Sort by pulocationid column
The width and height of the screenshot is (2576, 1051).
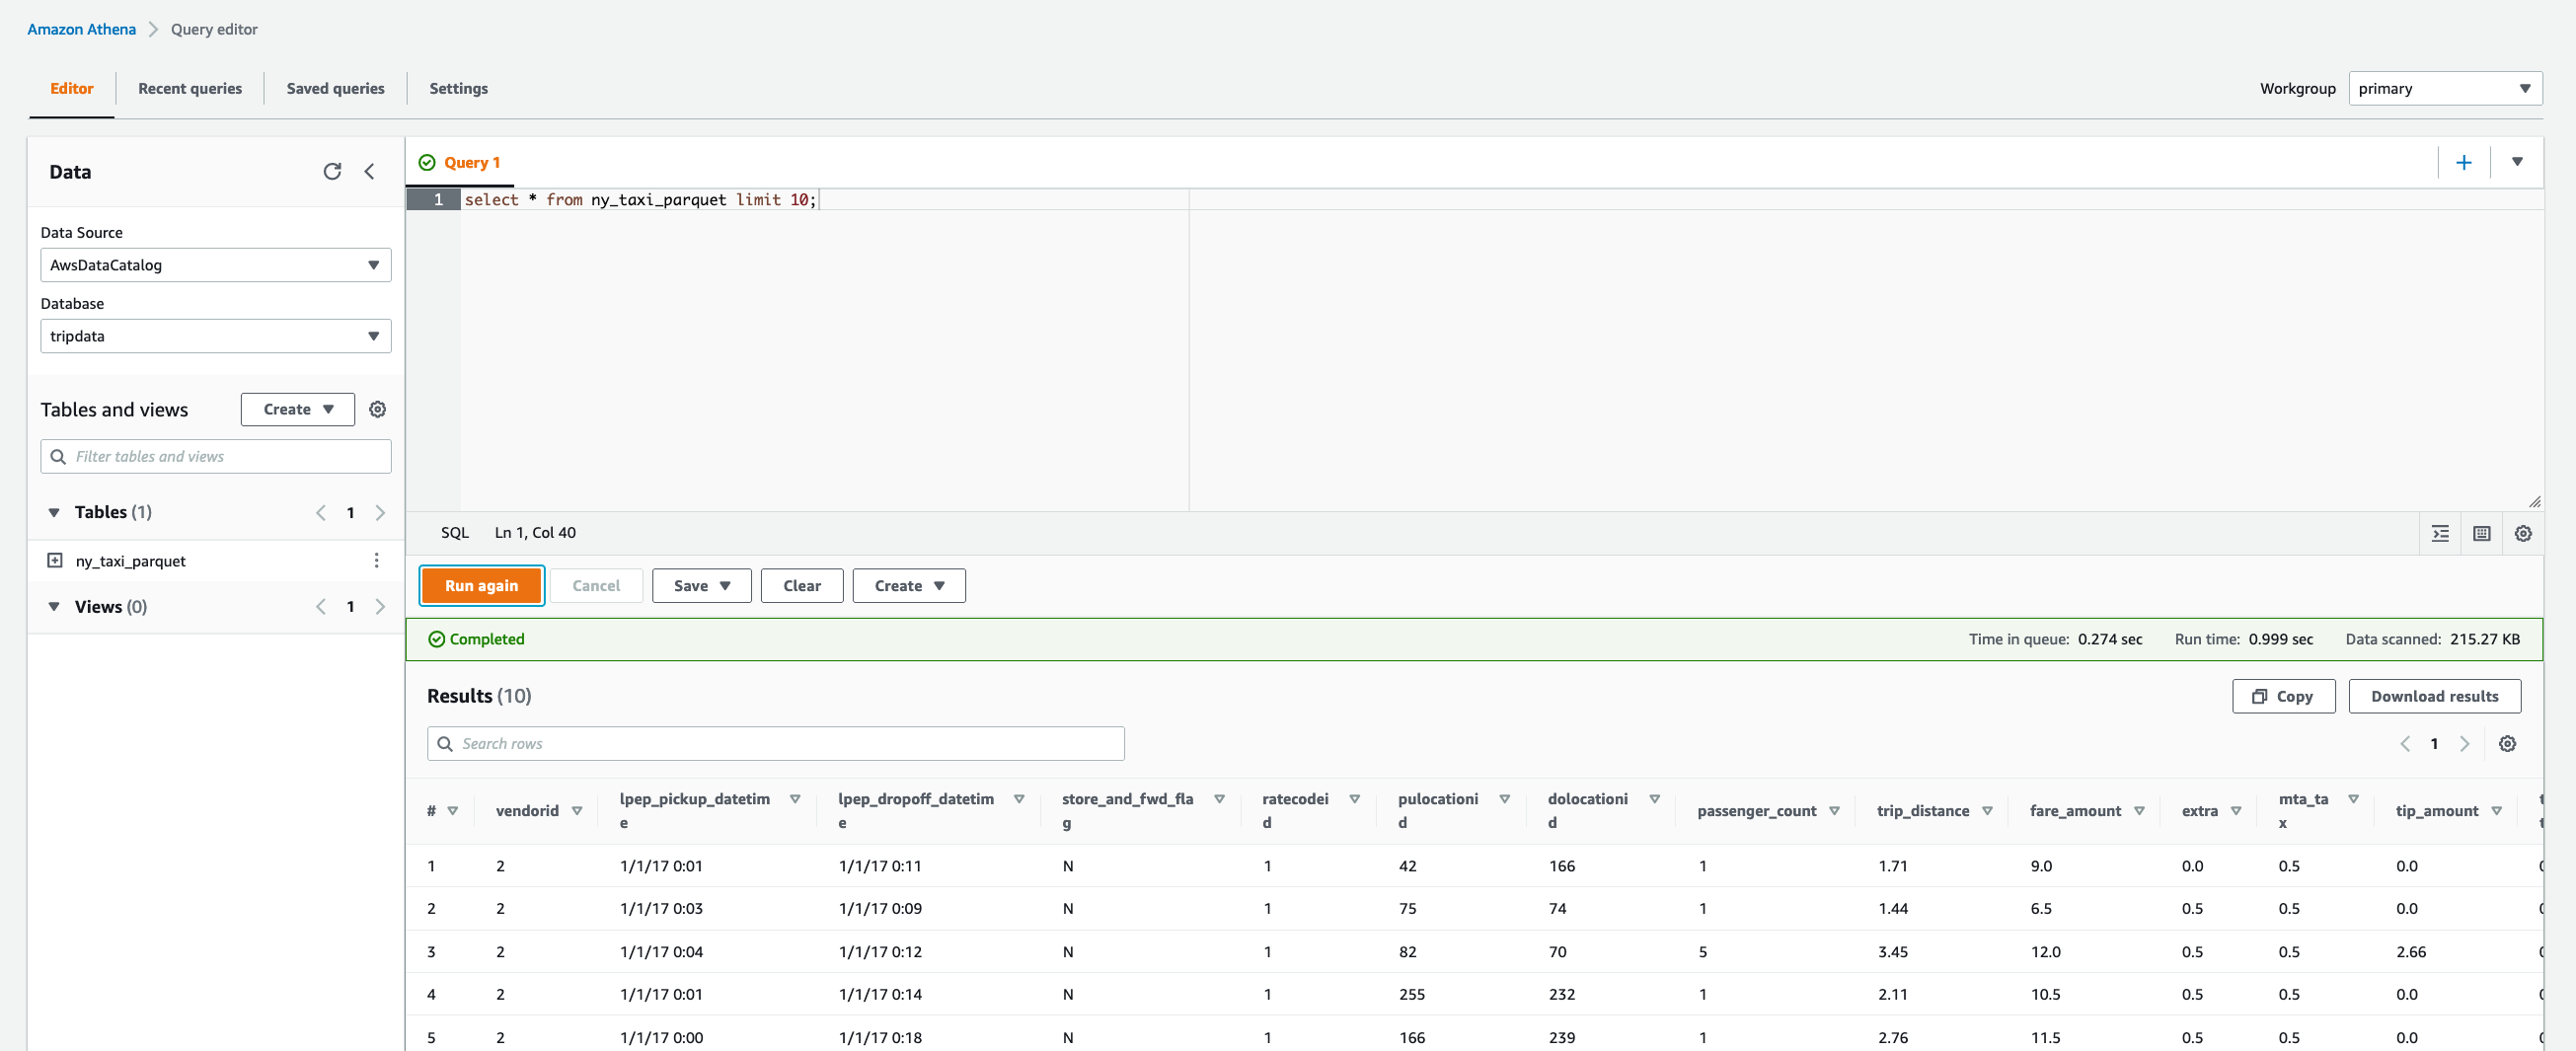(1504, 798)
